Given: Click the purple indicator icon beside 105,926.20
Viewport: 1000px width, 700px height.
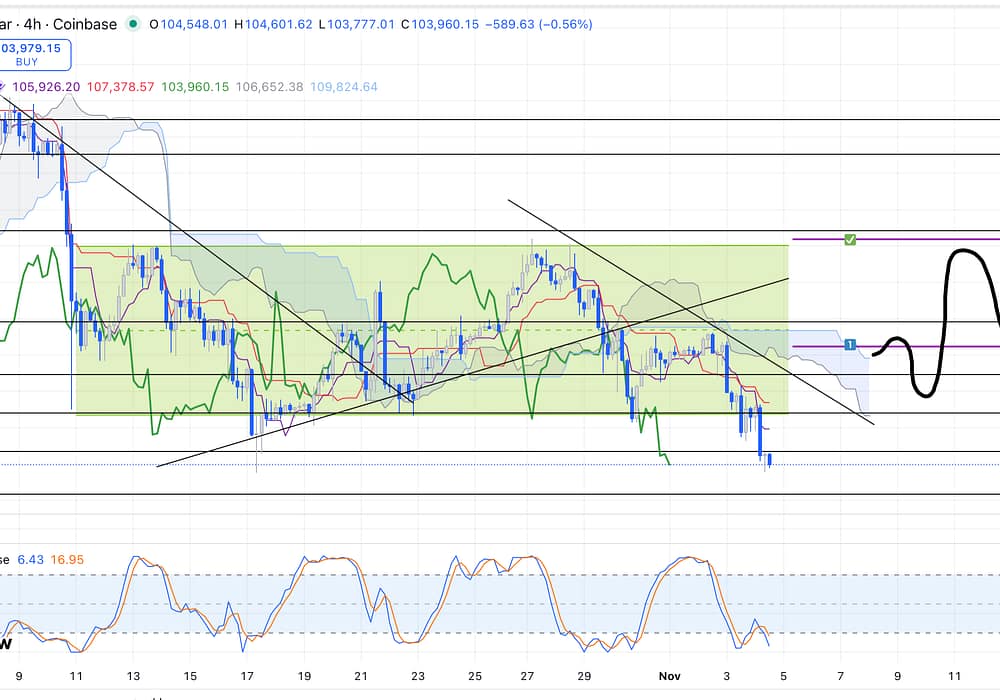Looking at the screenshot, I should [x=6, y=87].
